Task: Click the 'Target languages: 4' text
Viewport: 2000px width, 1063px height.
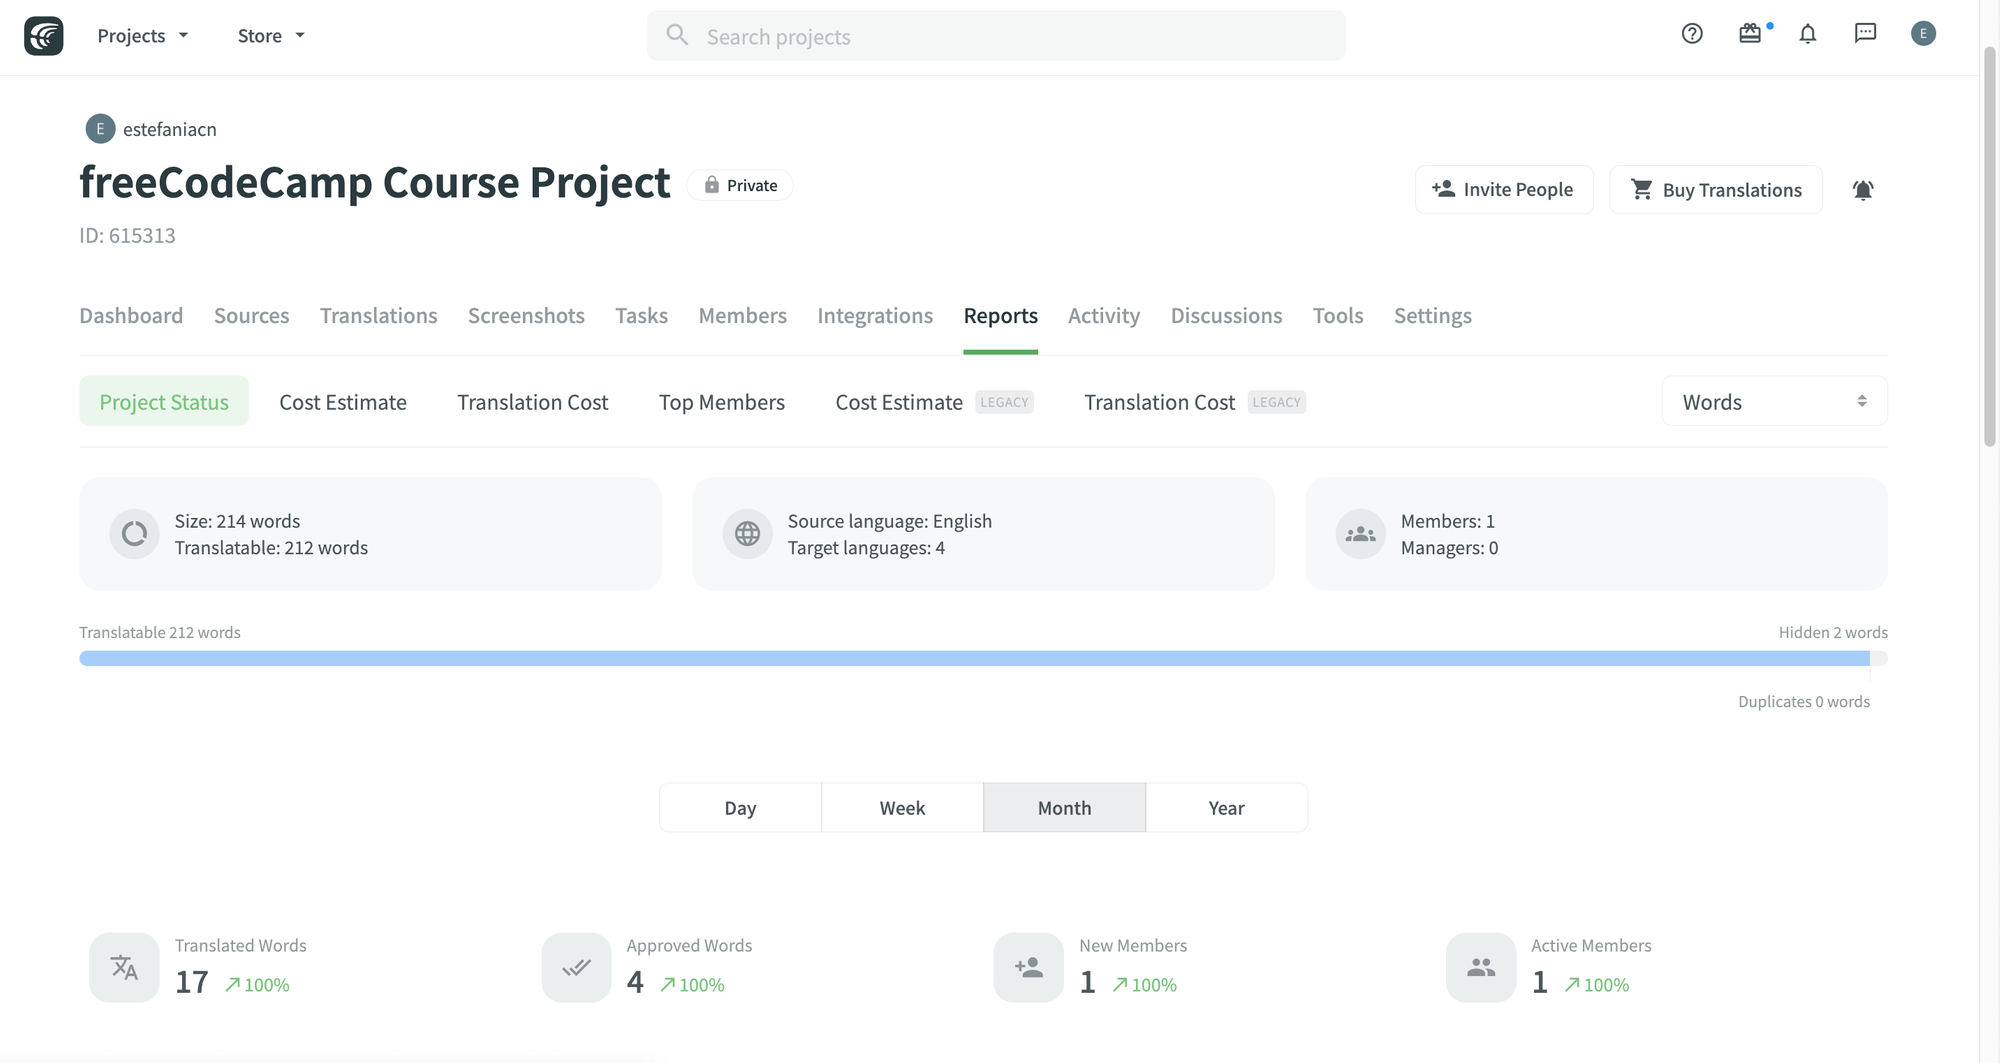Action: (866, 548)
